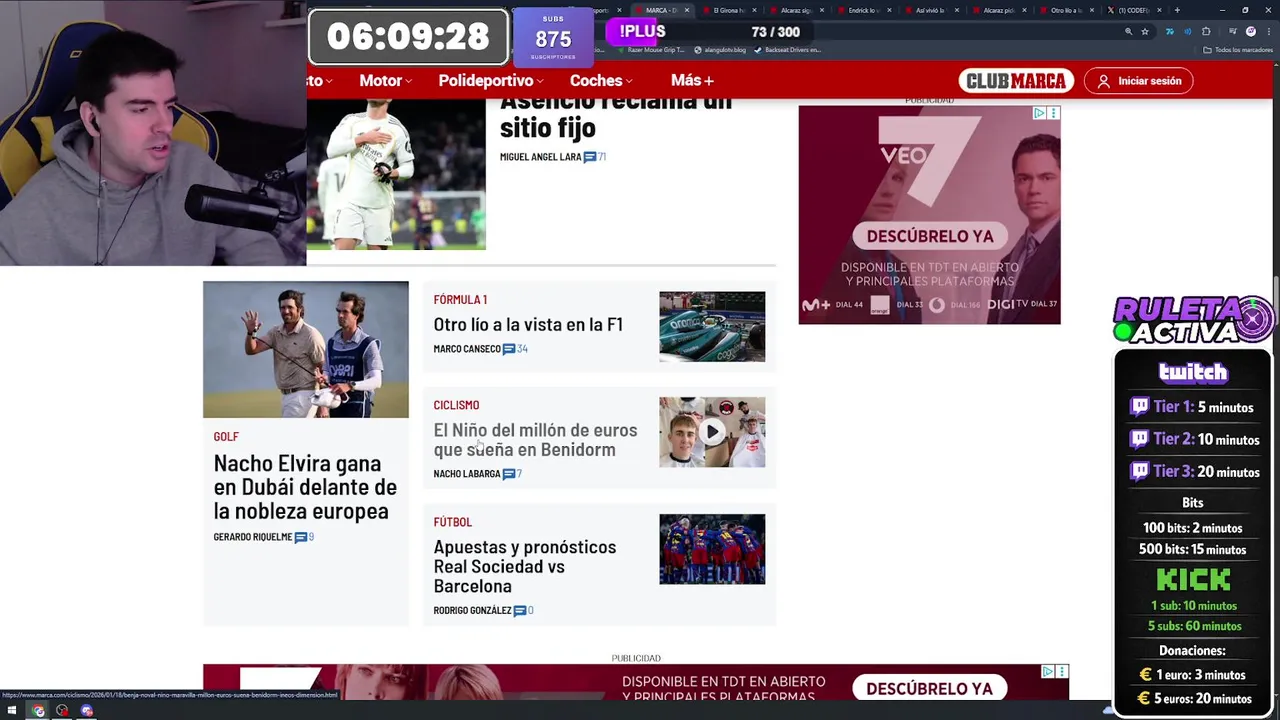Screen dimensions: 1280x720
Task: Click 'DESCÚBRELO YA' in the sidebar ad
Action: tap(930, 237)
